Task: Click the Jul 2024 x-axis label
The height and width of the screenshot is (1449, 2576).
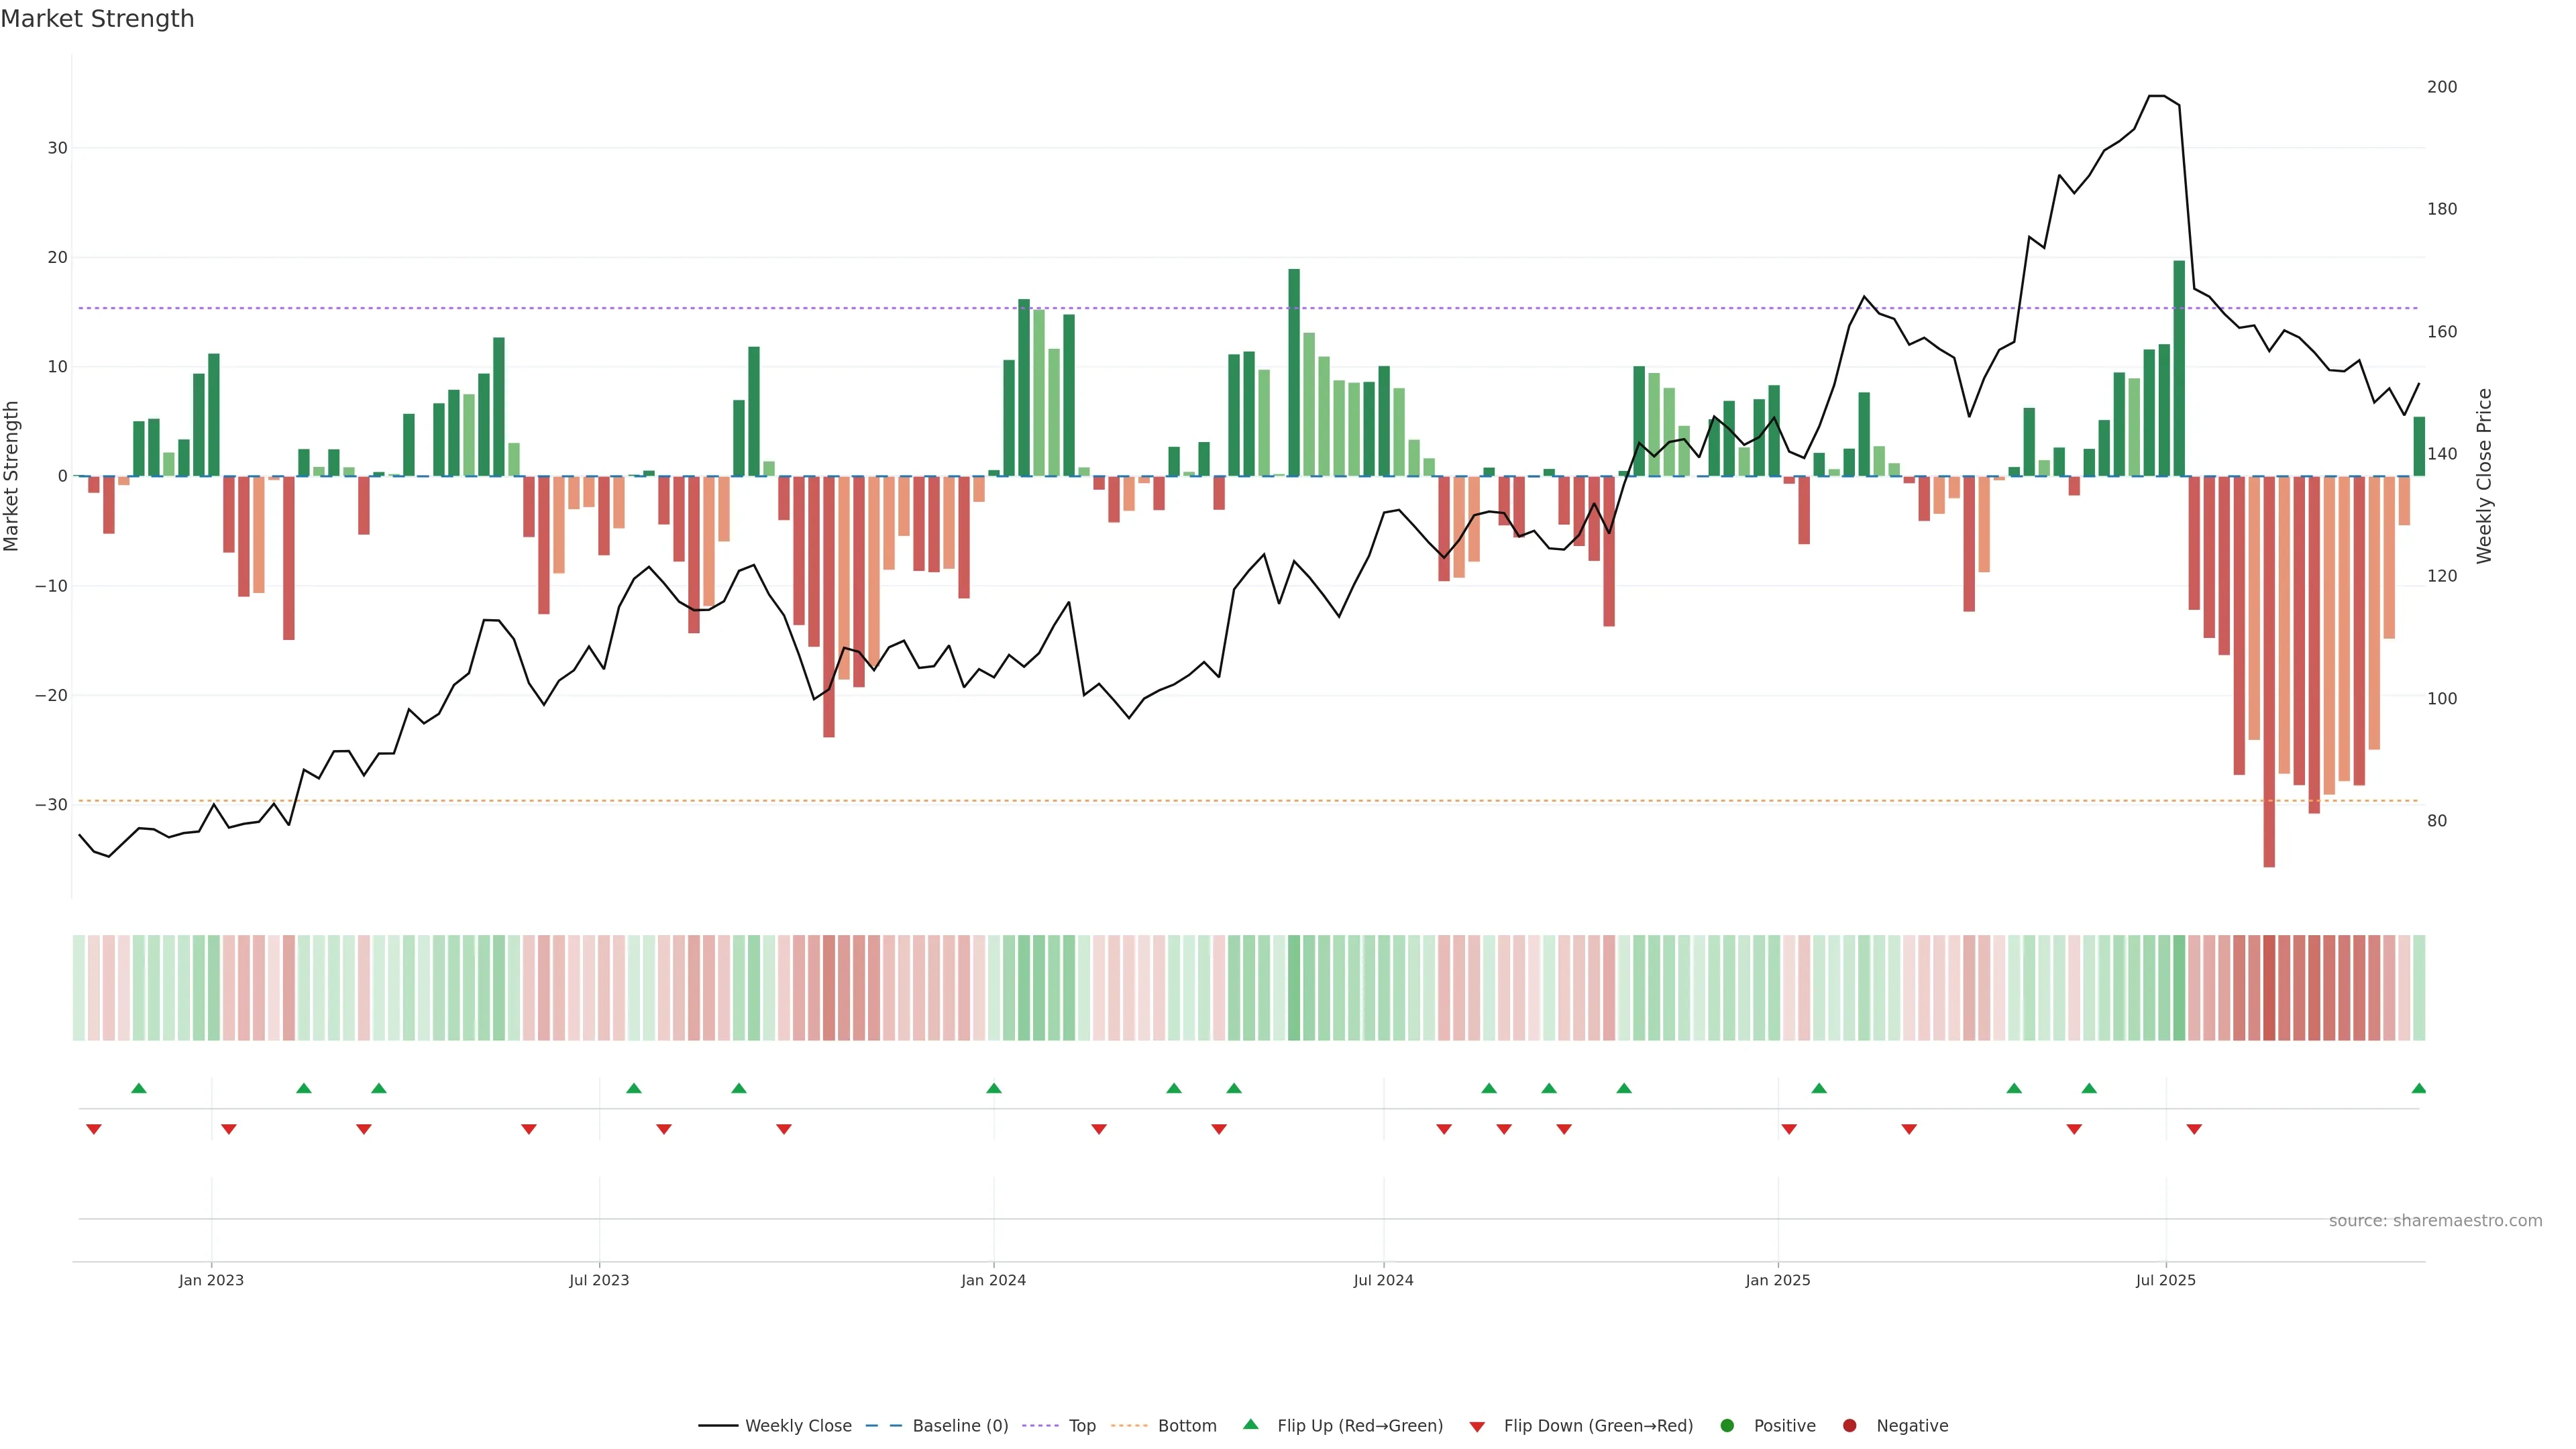Action: [x=1383, y=1280]
